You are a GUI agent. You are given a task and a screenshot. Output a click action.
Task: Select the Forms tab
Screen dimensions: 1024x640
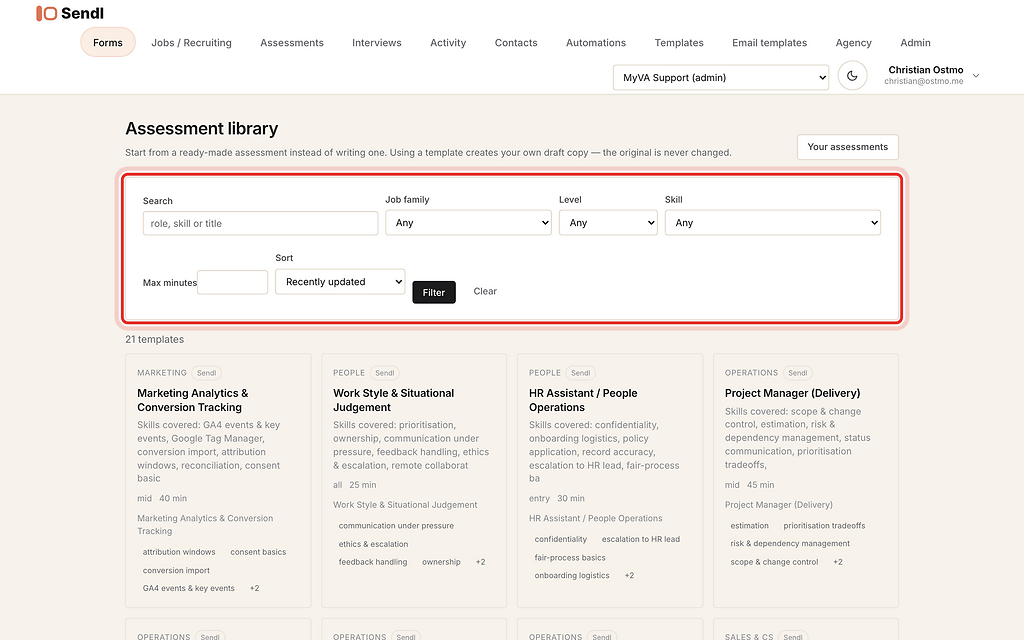[x=108, y=42]
